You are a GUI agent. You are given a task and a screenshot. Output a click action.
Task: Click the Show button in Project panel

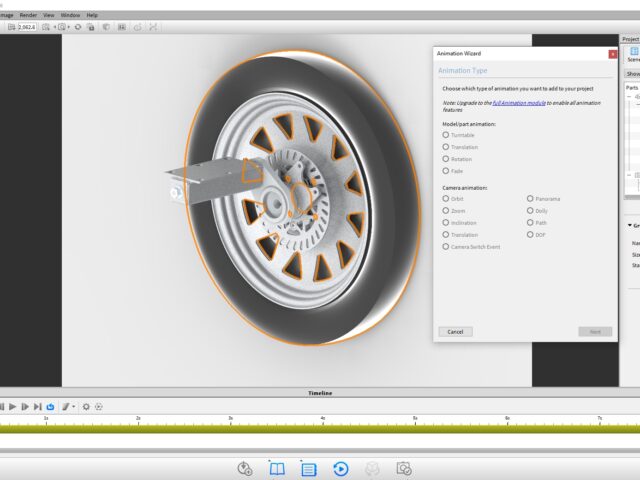click(x=633, y=74)
